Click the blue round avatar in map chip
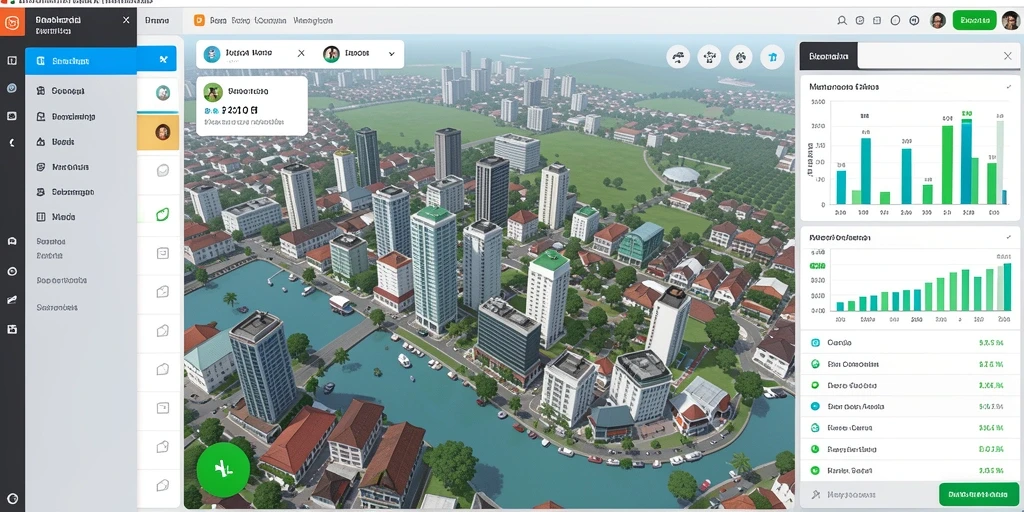The height and width of the screenshot is (512, 1024). tap(212, 54)
